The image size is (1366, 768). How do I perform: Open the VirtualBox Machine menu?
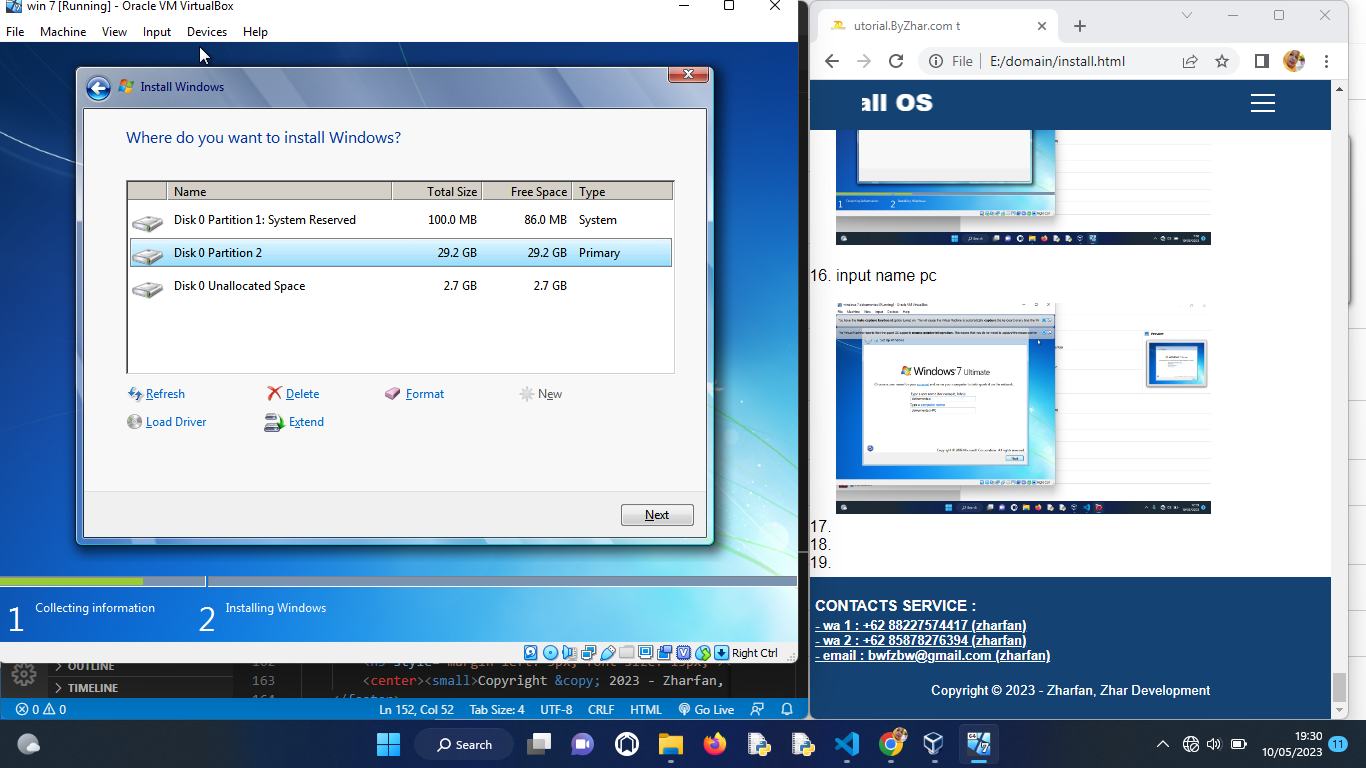coord(63,32)
